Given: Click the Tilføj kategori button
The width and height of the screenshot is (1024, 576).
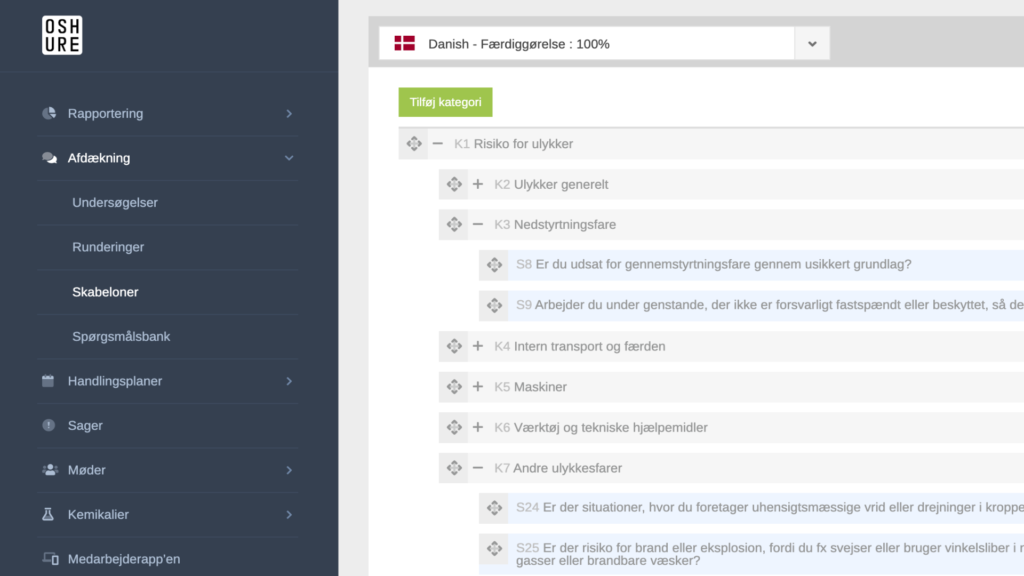Looking at the screenshot, I should coord(445,102).
